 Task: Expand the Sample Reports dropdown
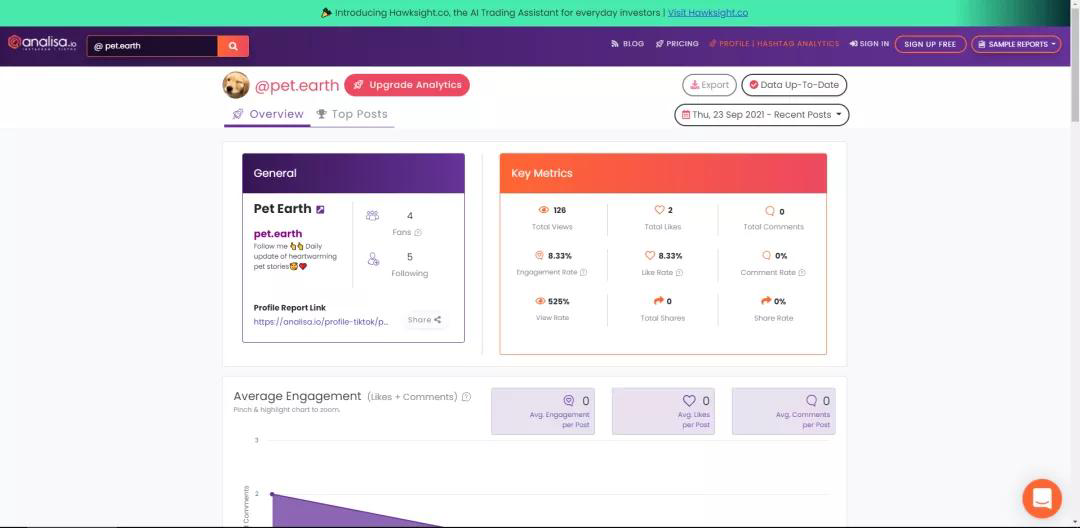tap(1016, 44)
